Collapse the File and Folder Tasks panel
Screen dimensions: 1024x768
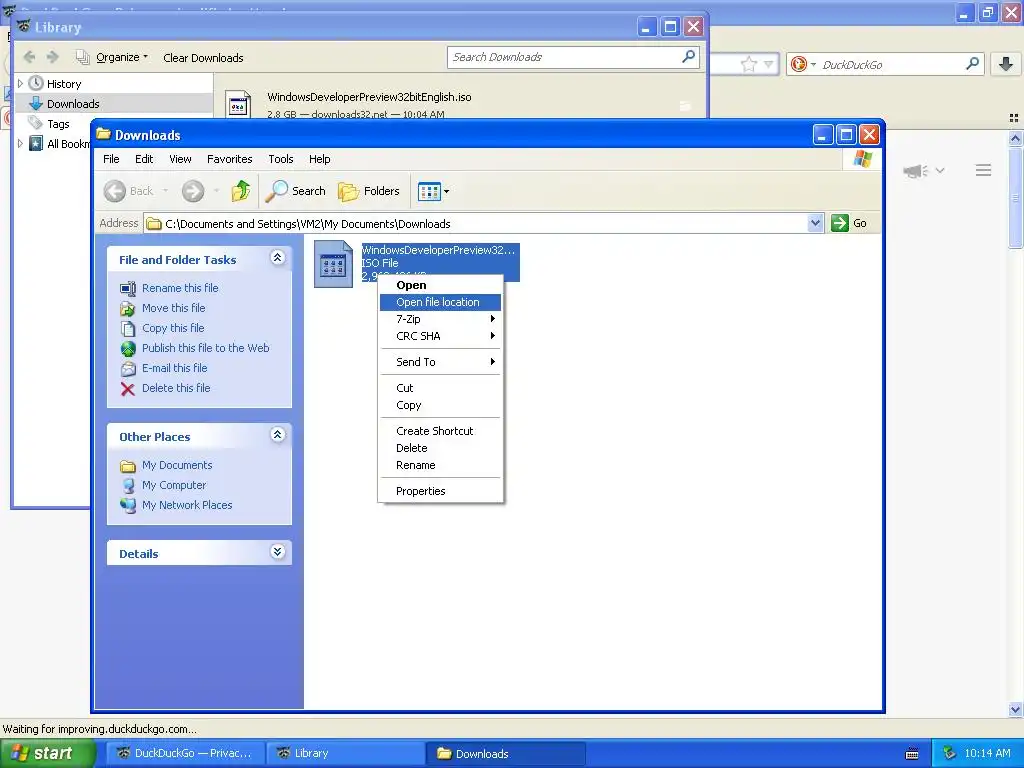click(x=278, y=257)
